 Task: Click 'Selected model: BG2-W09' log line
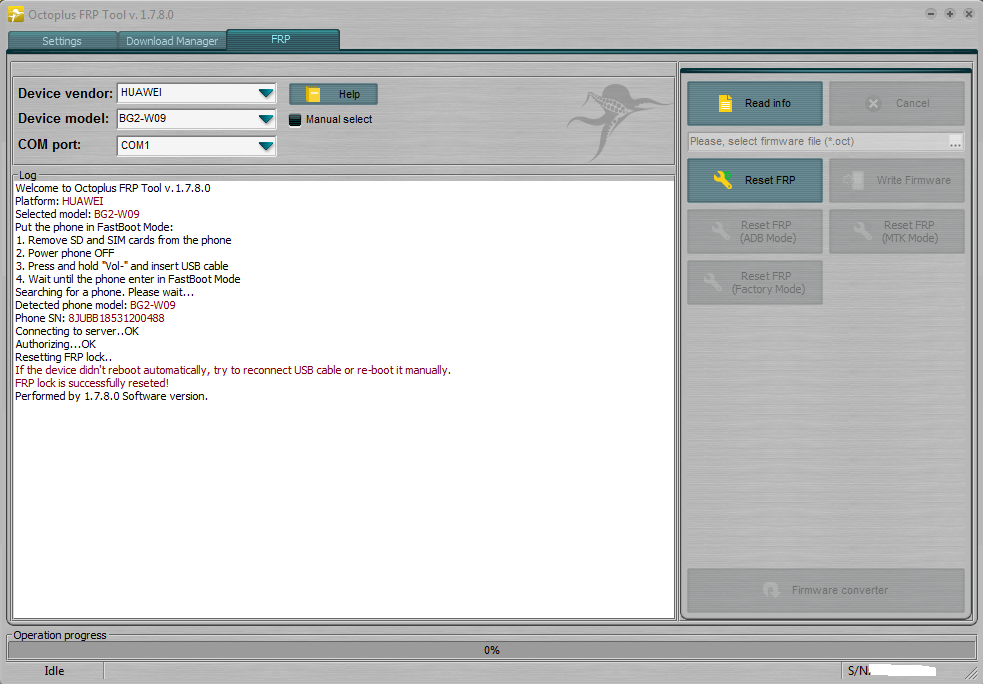click(x=77, y=214)
